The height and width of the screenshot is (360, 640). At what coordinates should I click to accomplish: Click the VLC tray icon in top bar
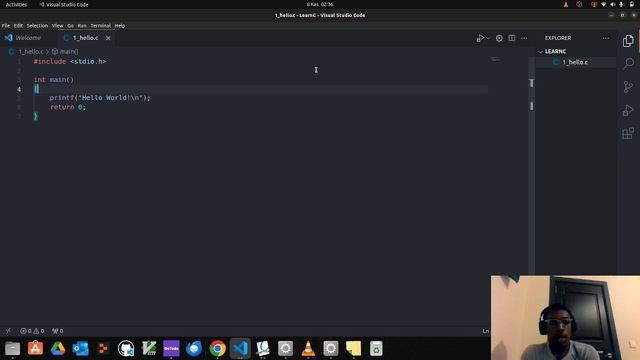(x=566, y=4)
